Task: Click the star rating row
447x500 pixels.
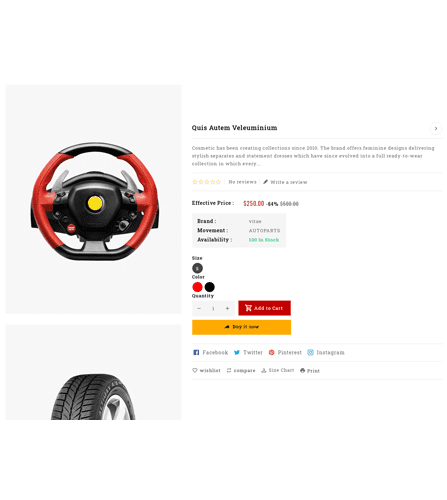Action: click(207, 182)
